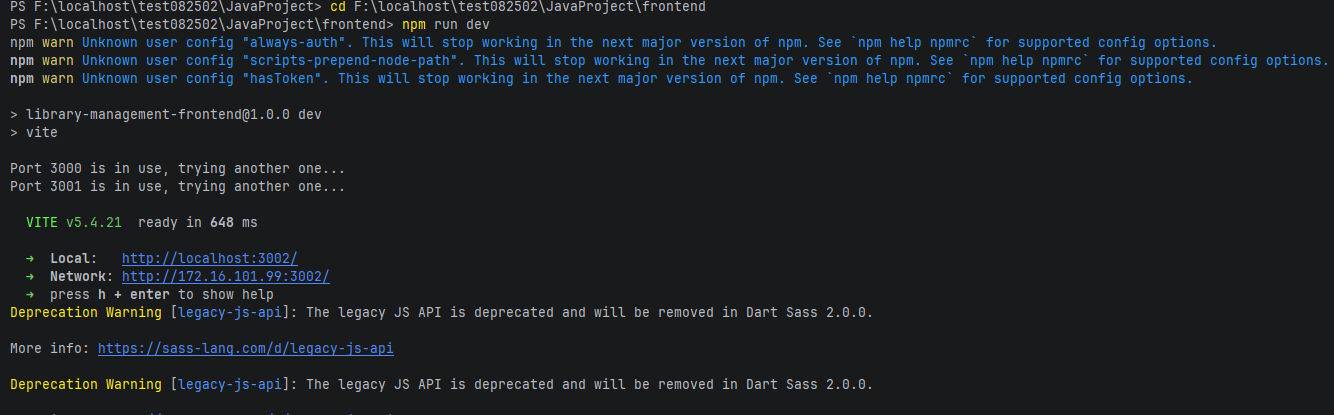Image resolution: width=1334 pixels, height=415 pixels.
Task: Click the green arrow before Local
Action: tap(30, 258)
